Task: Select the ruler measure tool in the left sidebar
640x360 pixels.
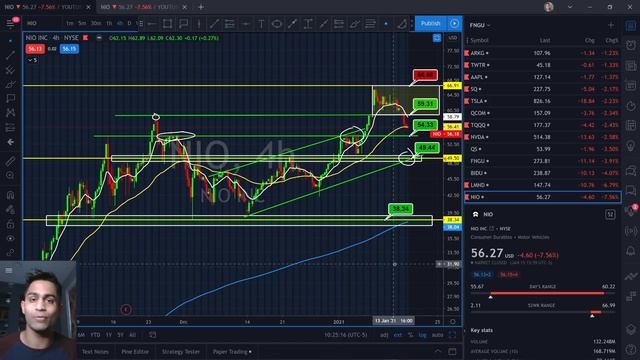Action: coord(10,161)
